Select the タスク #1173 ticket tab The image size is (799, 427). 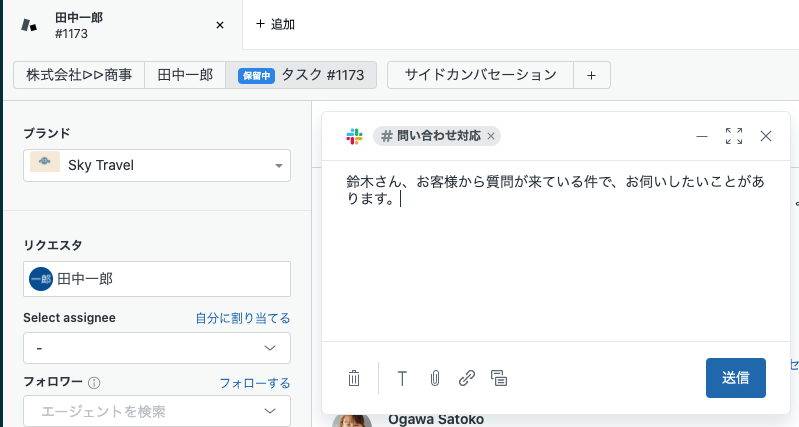click(x=301, y=75)
